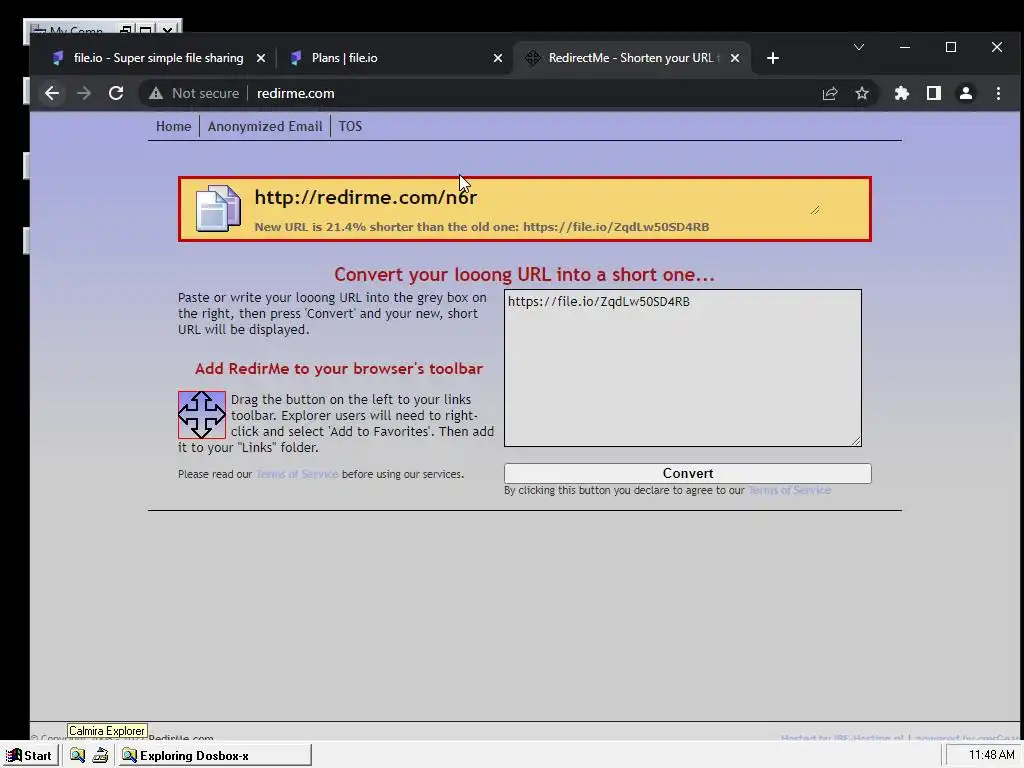Toggle the browser side panel icon
The image size is (1024, 768).
coord(934,93)
